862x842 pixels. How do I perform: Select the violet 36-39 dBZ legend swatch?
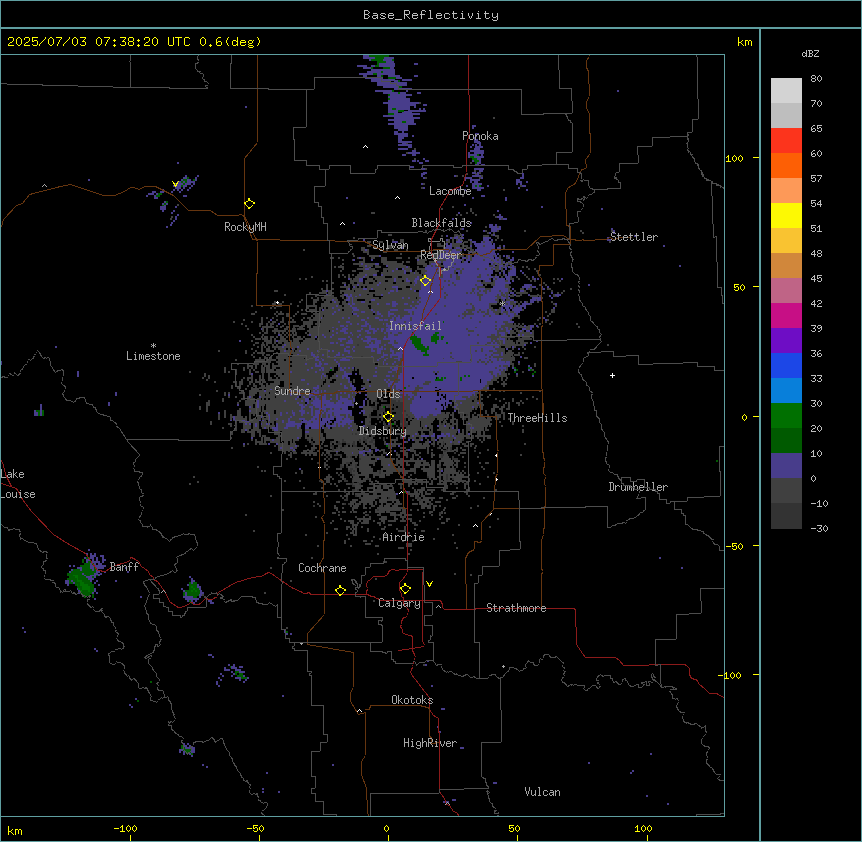click(786, 341)
